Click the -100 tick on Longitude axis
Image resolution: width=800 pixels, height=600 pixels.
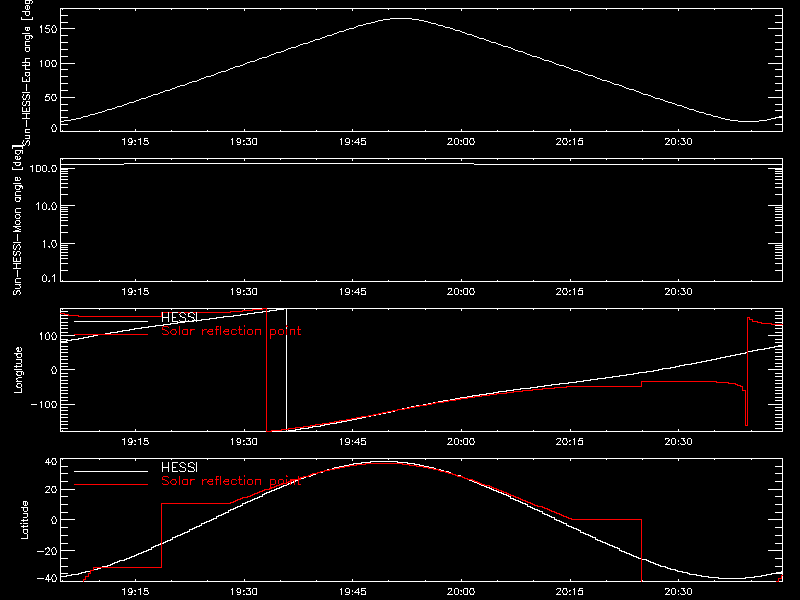point(44,404)
